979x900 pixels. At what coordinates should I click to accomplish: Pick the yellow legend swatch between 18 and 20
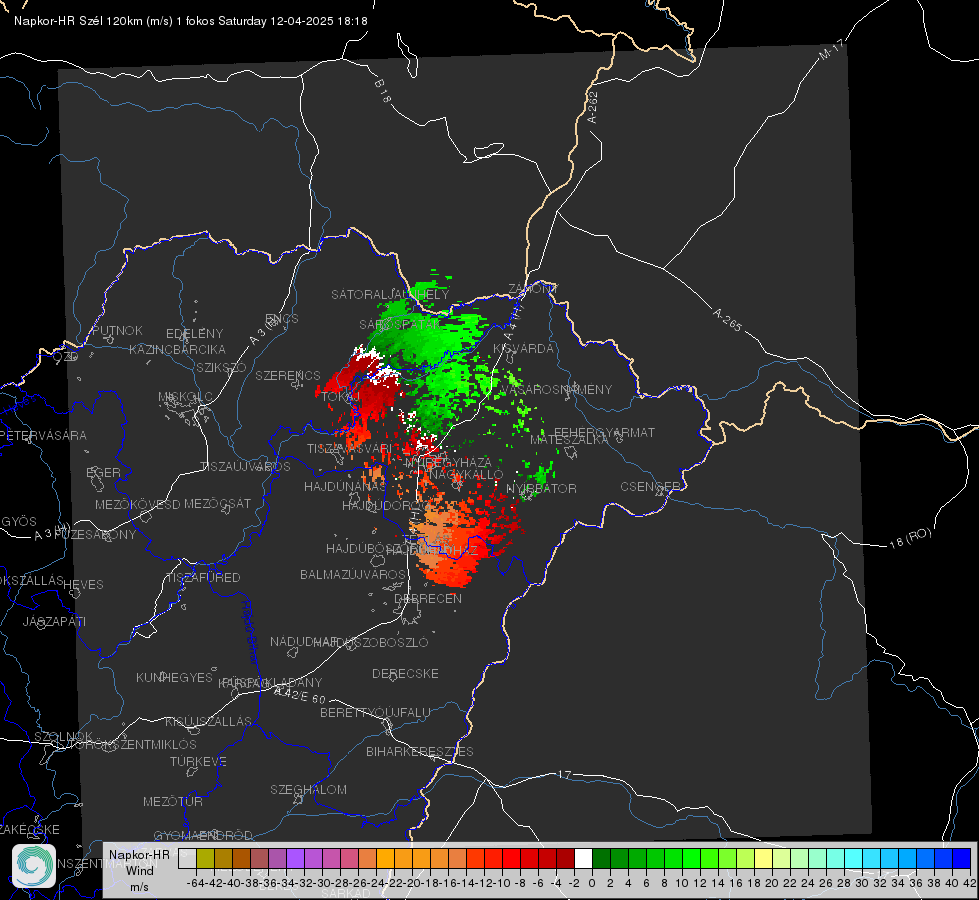click(x=763, y=858)
